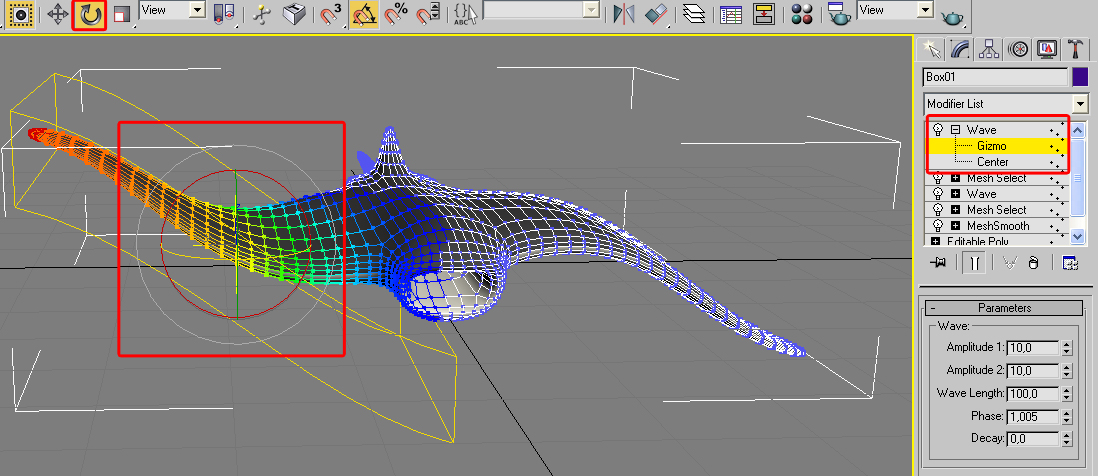Image resolution: width=1098 pixels, height=476 pixels.
Task: Click the Pin Stack icon
Action: 937,262
